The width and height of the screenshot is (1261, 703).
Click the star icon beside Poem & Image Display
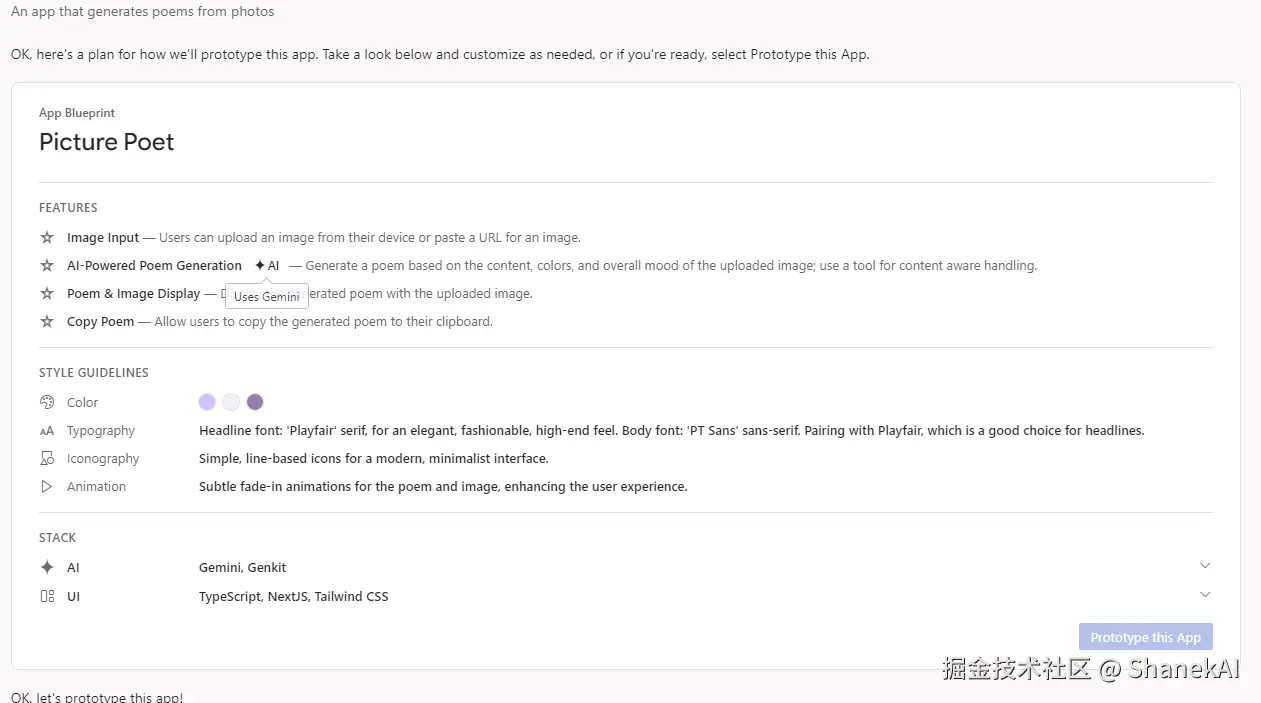[47, 294]
